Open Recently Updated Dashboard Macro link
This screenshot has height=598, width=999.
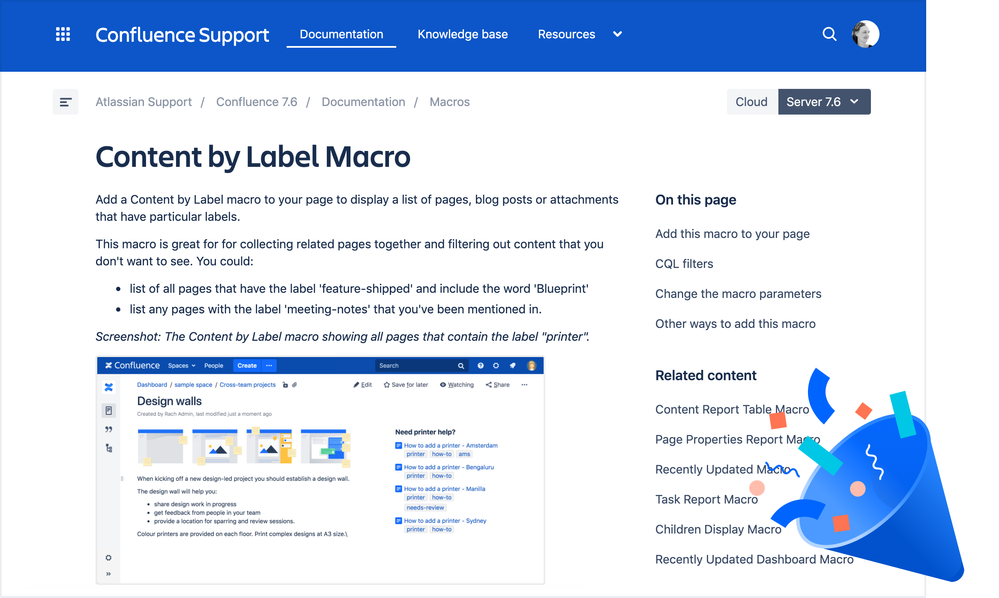point(754,559)
